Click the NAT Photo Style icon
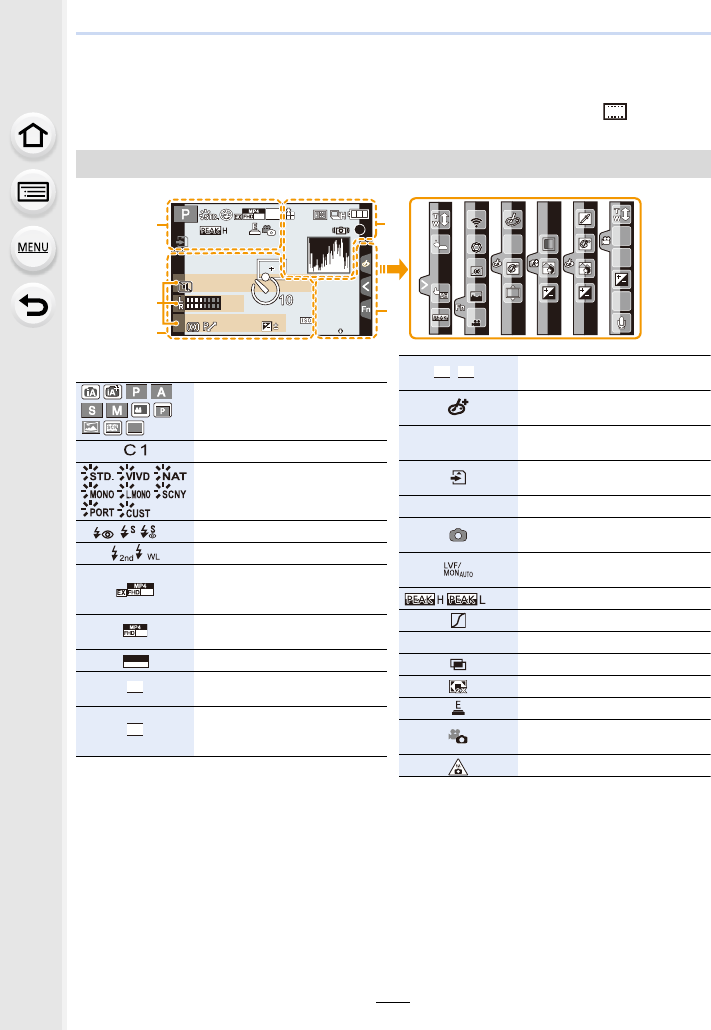 click(x=171, y=474)
